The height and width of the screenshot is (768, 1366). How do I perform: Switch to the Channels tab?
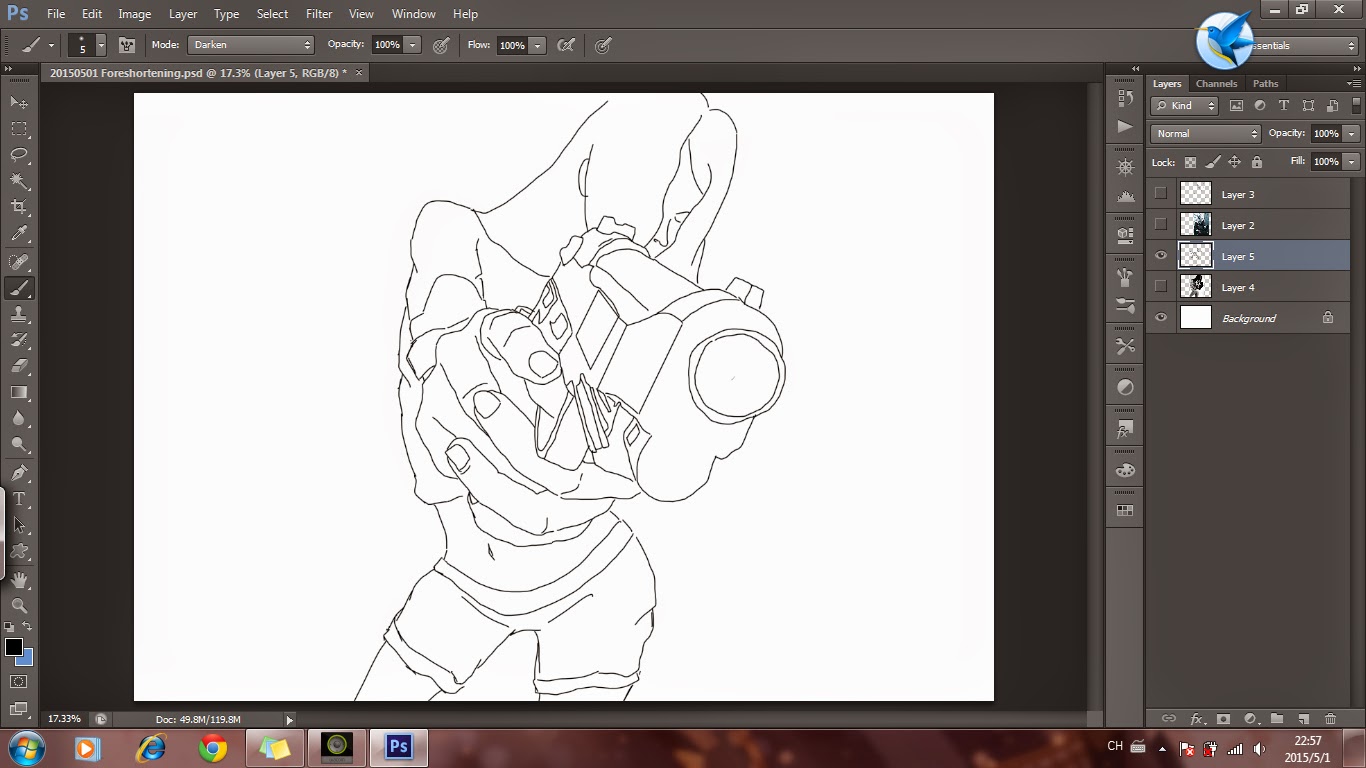tap(1216, 83)
